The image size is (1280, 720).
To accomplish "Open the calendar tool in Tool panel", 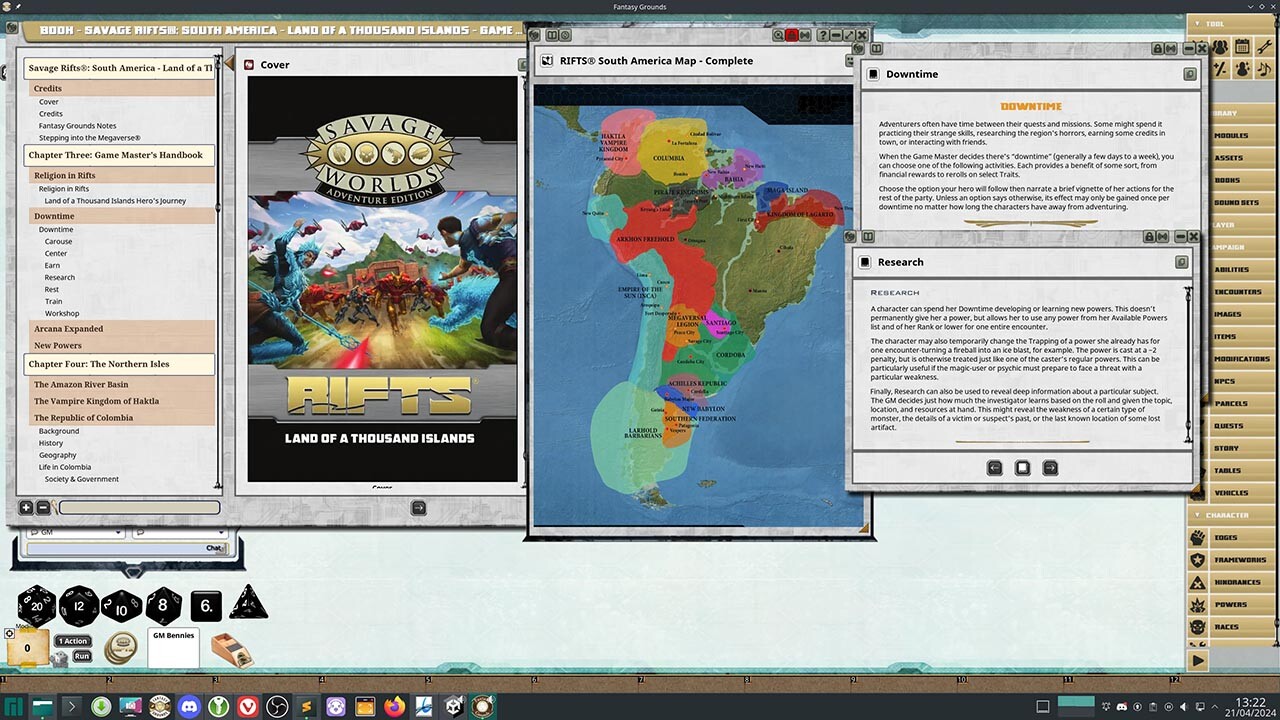I will coord(1242,47).
